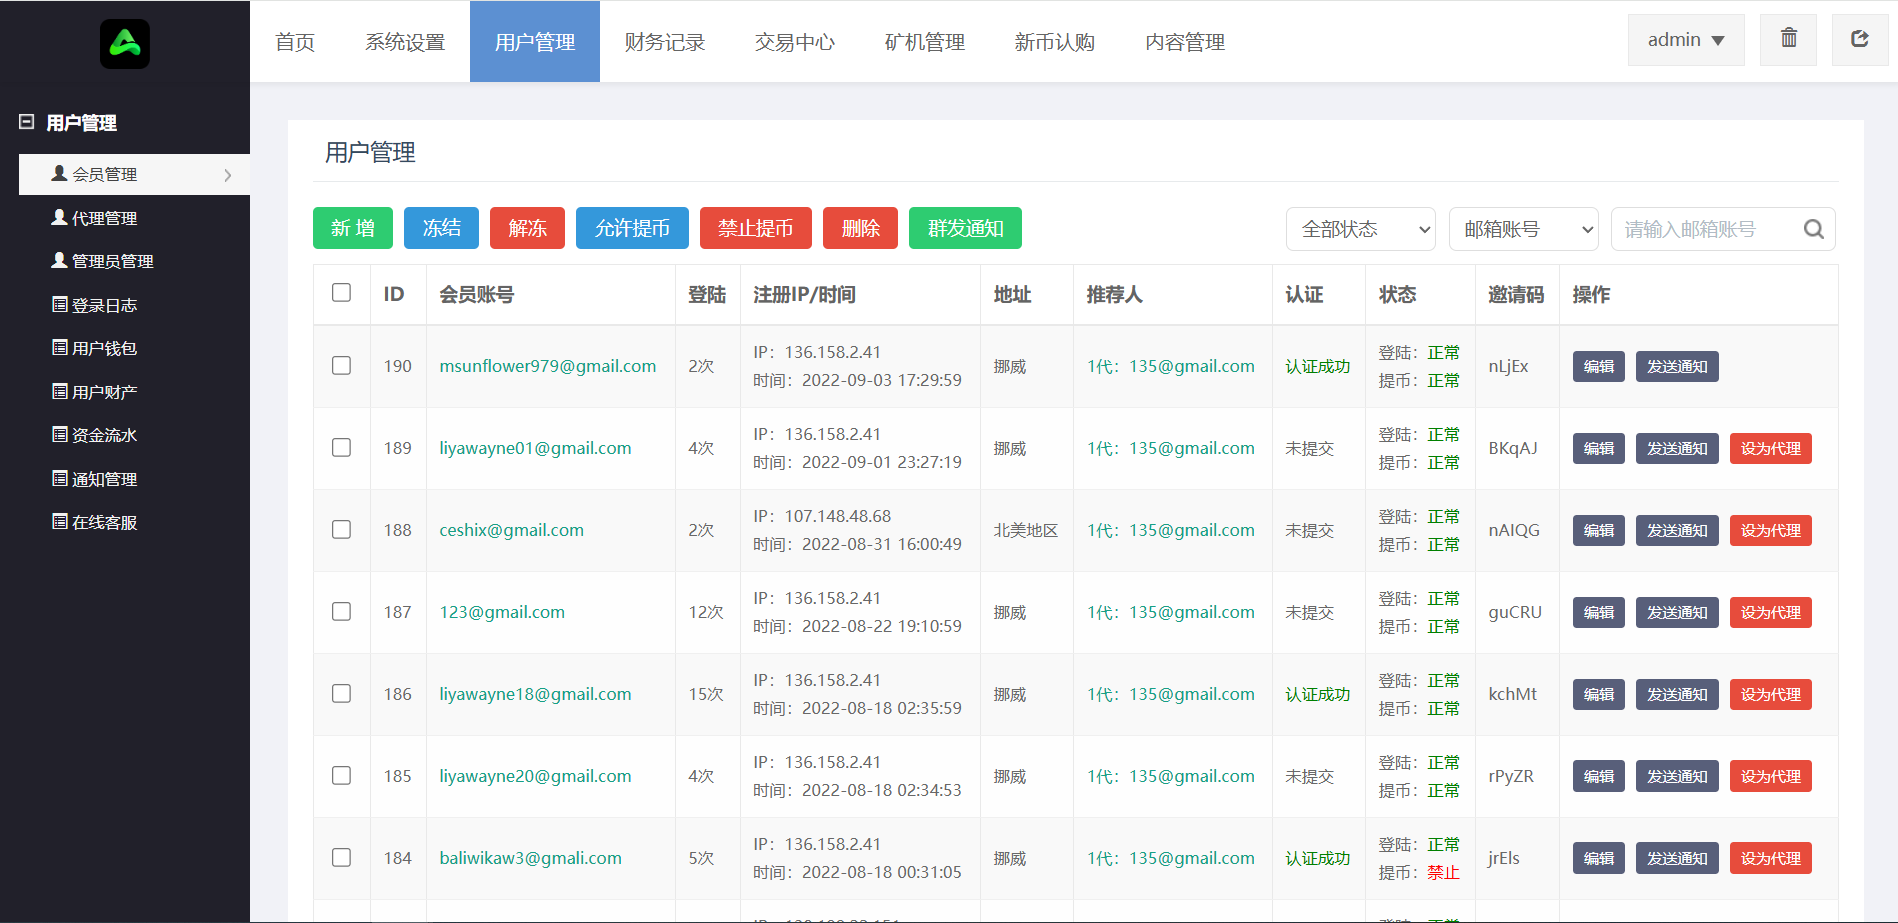Click the share/logout arrow icon
This screenshot has height=923, width=1898.
tap(1859, 39)
